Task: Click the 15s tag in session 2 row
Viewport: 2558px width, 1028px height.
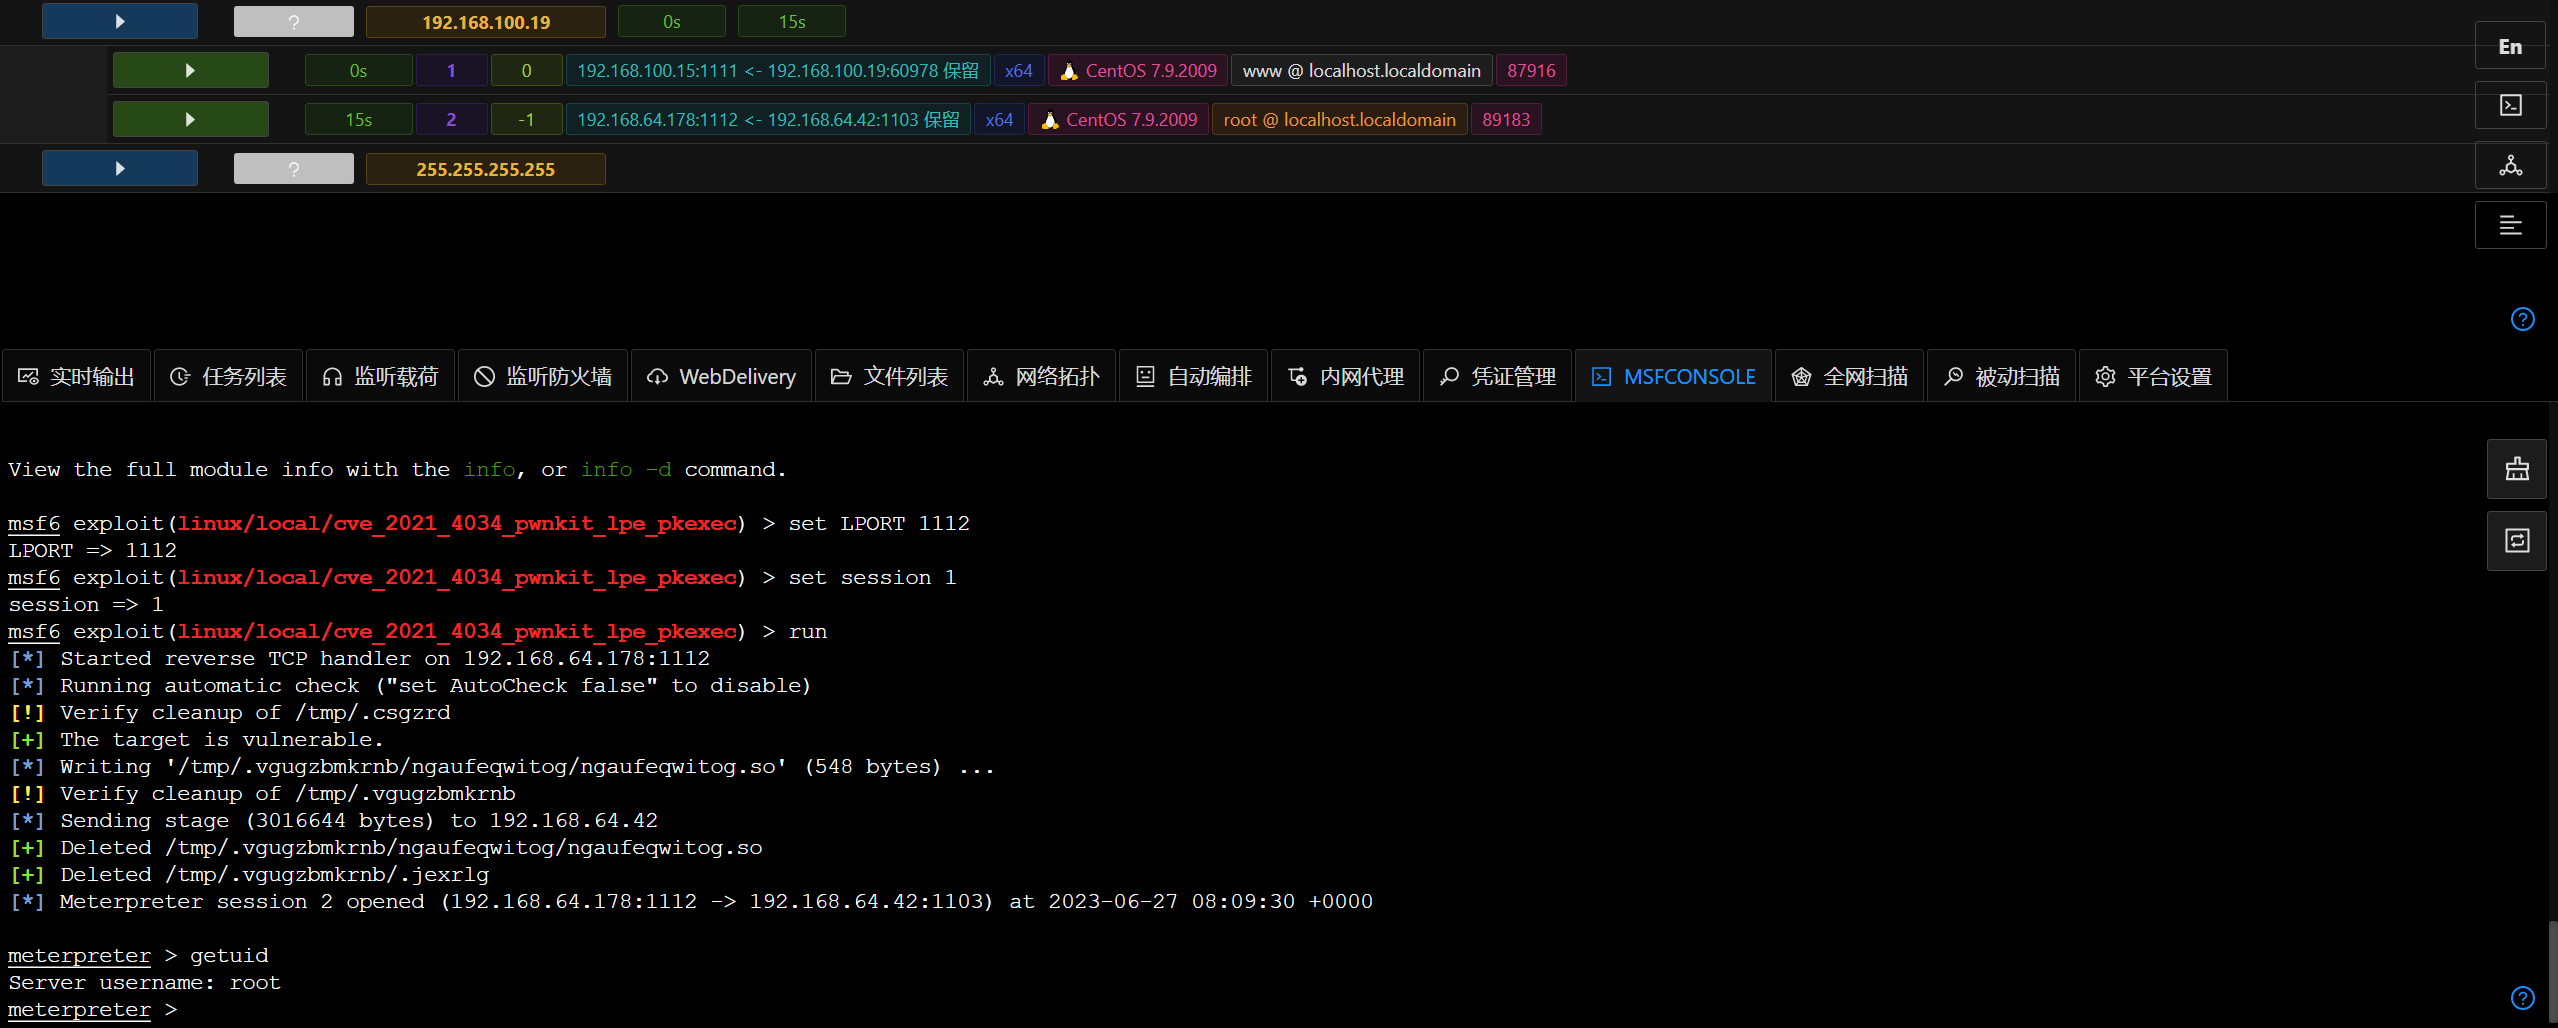Action: coord(359,119)
